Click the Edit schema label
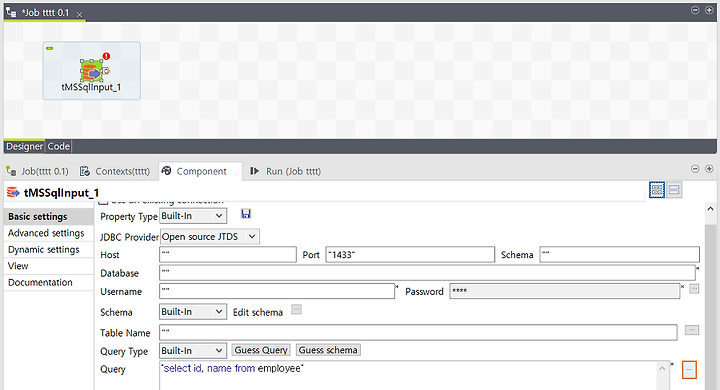The image size is (720, 390). (258, 312)
